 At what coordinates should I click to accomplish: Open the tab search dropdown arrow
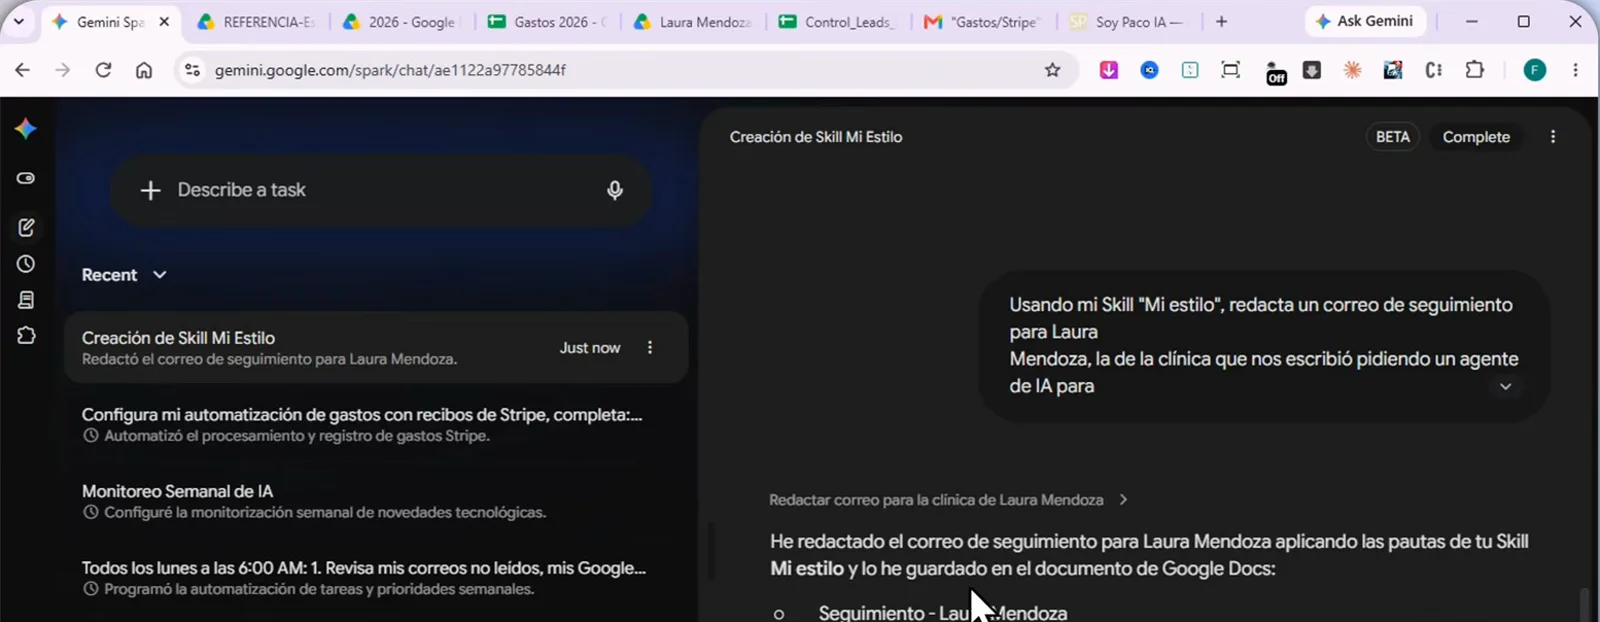[18, 21]
